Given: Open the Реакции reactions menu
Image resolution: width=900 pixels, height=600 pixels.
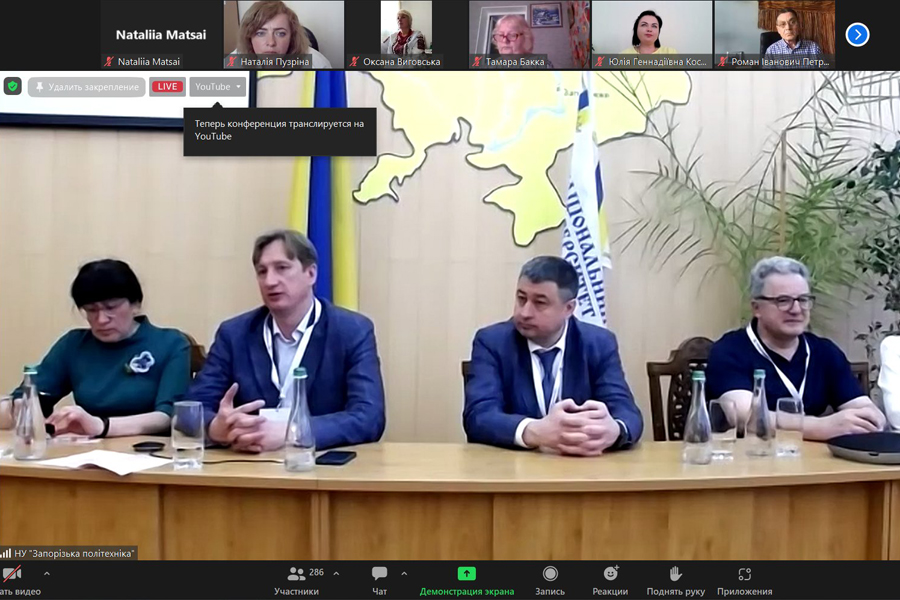Looking at the screenshot, I should tap(610, 581).
